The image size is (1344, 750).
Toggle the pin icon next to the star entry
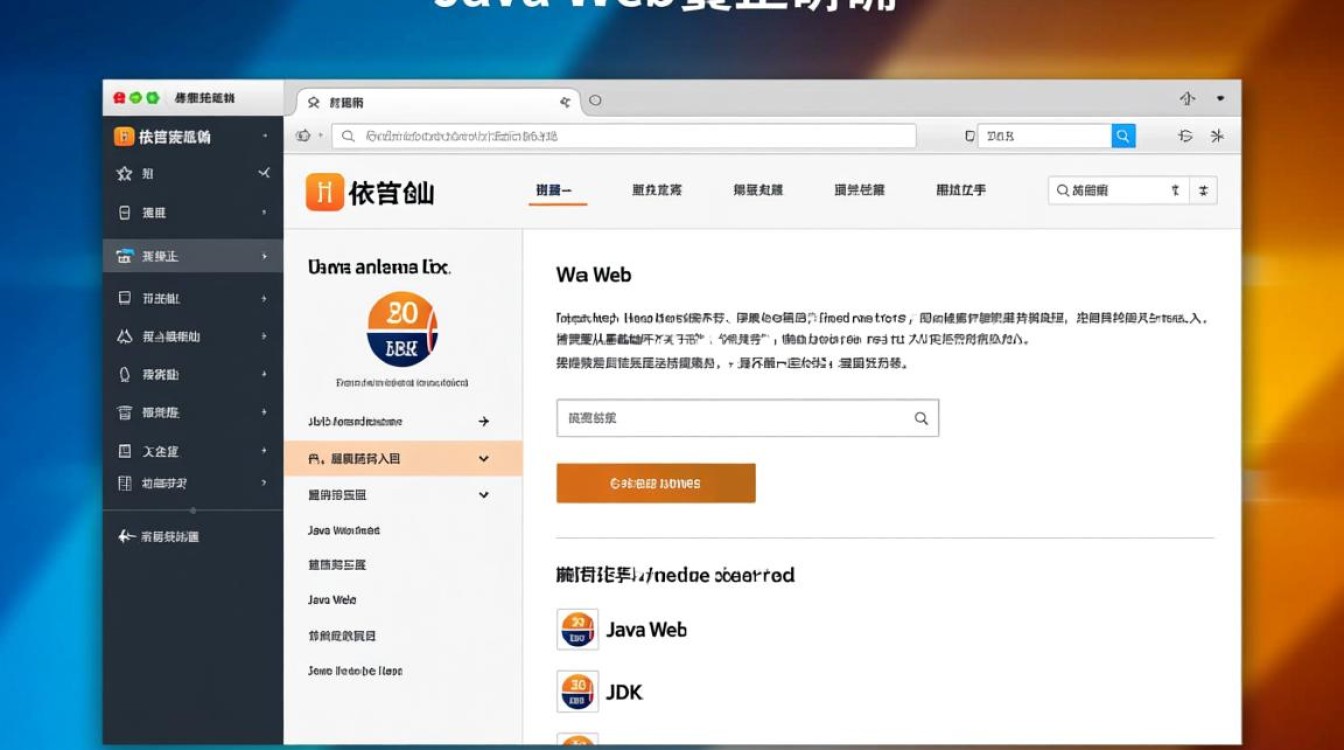coord(264,173)
